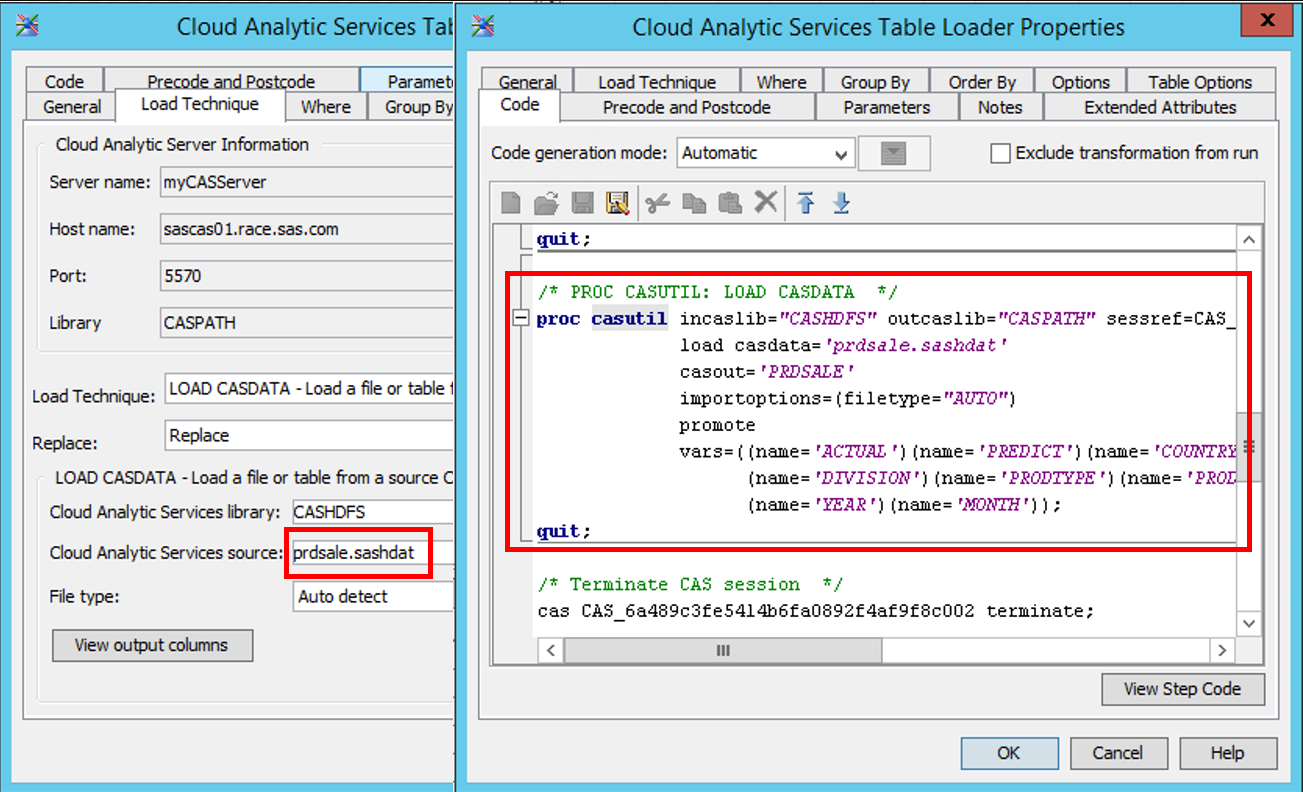
Task: Copy code using the Copy icon
Action: point(693,202)
